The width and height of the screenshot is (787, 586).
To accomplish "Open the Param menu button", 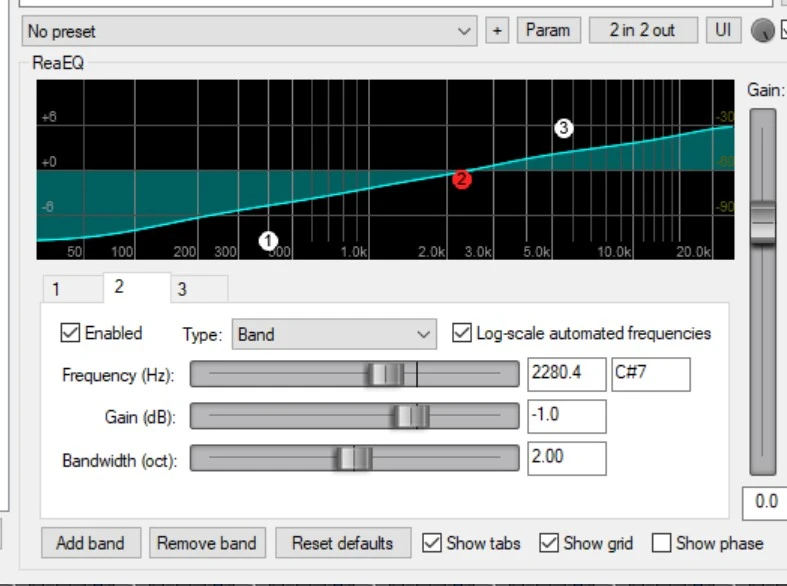I will (x=548, y=31).
